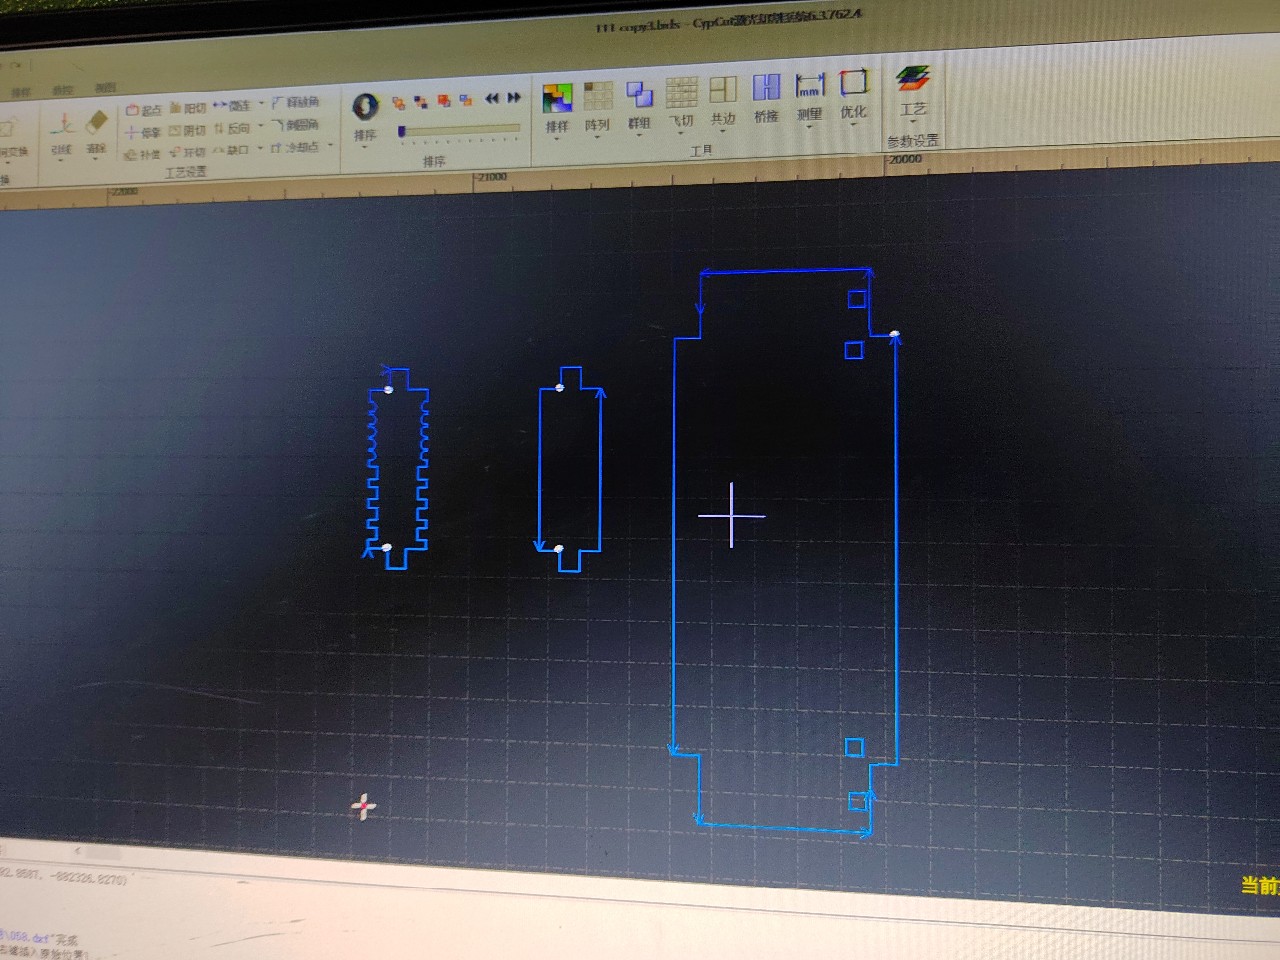Switch to the 排样 ribbon tab
The height and width of the screenshot is (960, 1280).
(x=21, y=92)
